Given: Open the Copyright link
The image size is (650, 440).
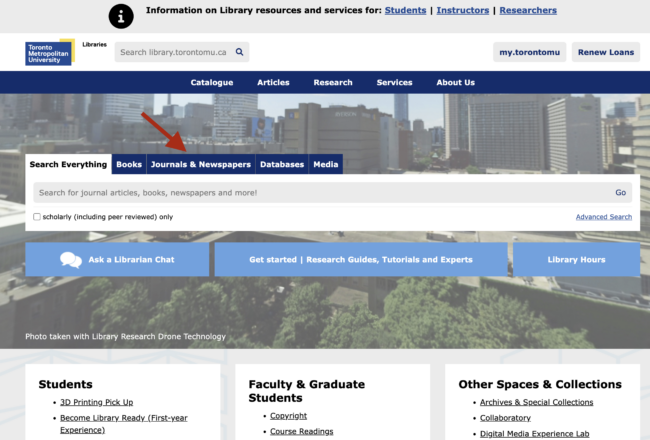Looking at the screenshot, I should (289, 416).
